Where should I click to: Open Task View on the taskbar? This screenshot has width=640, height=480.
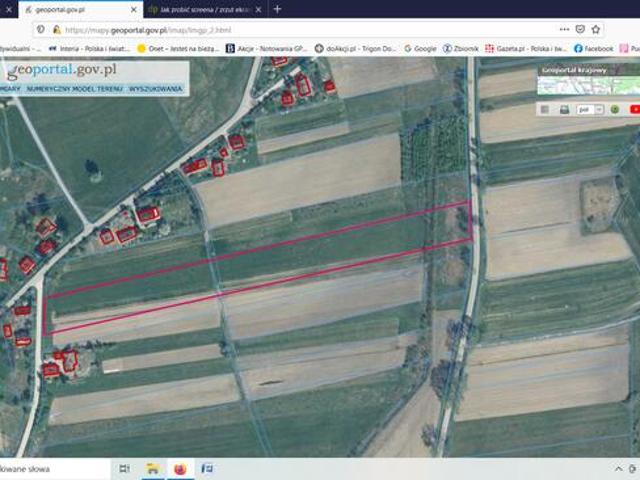(125, 468)
